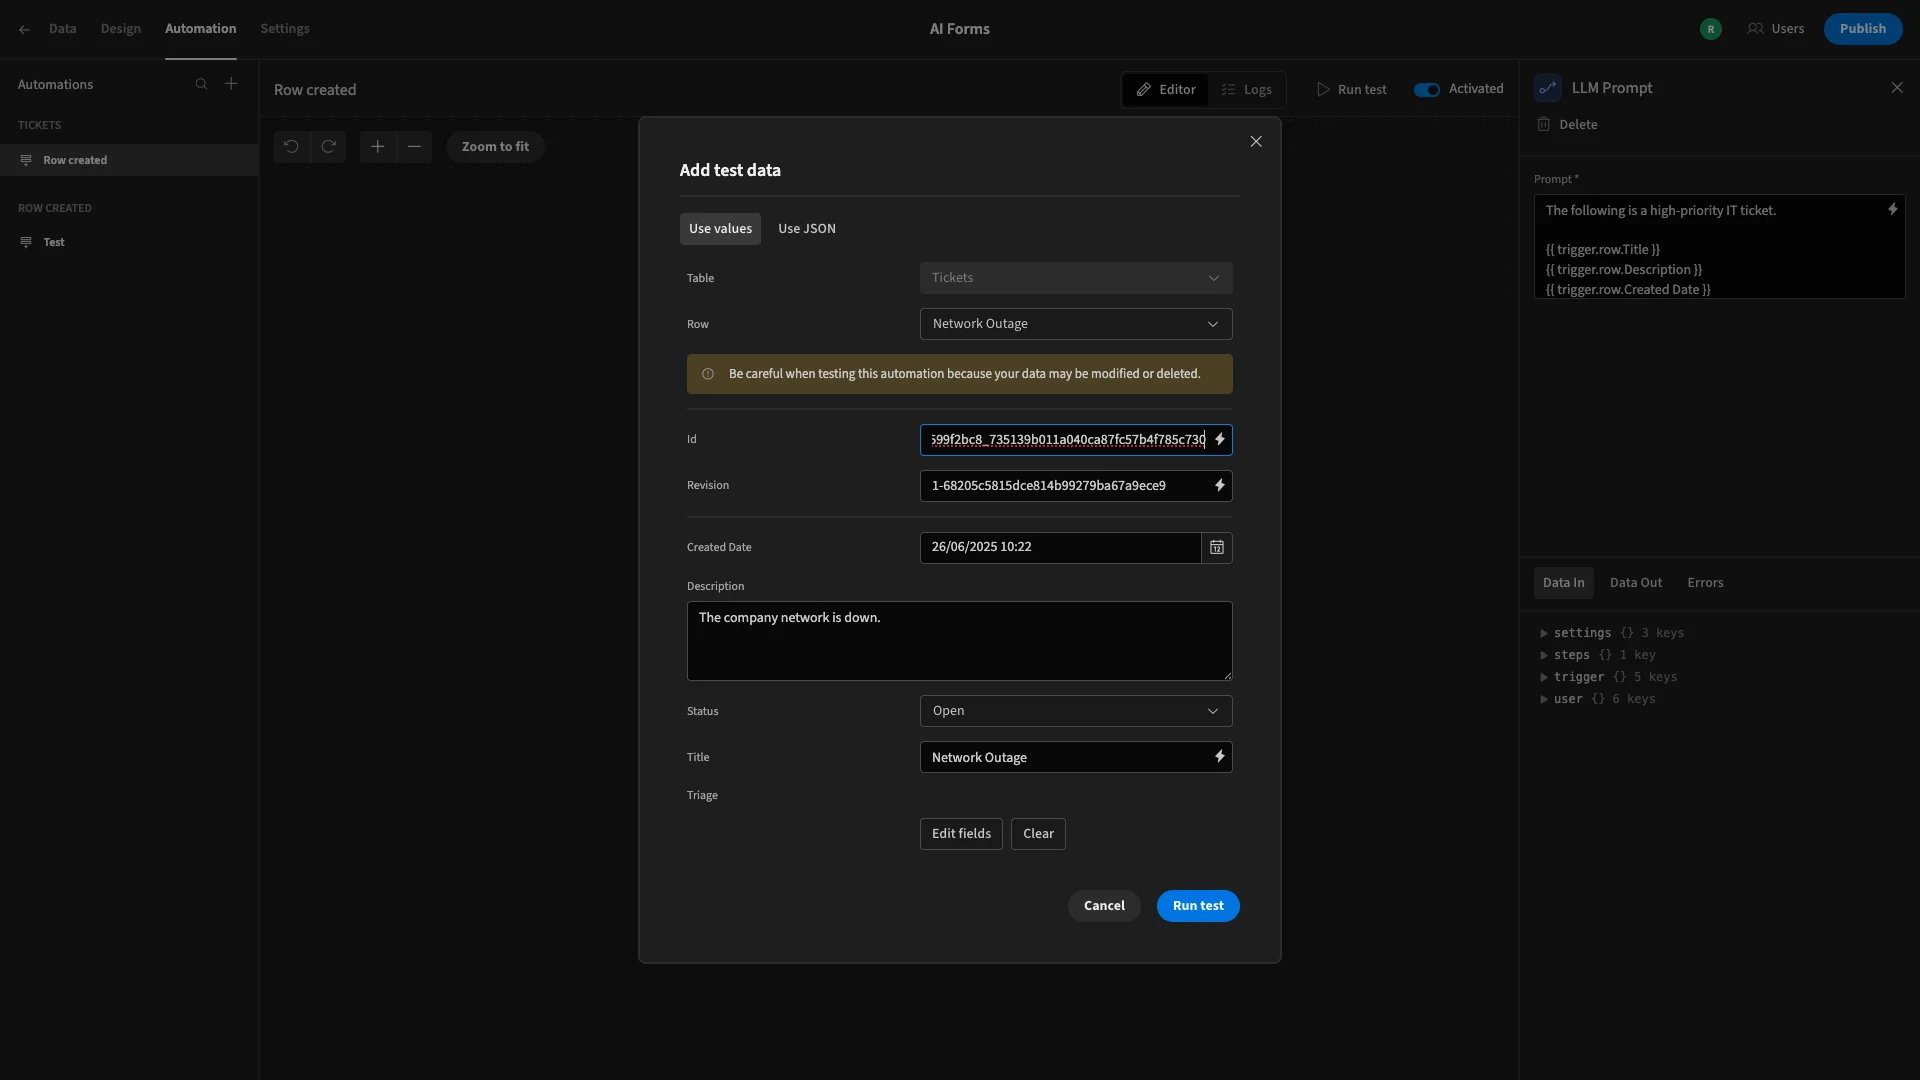Click Cancel in the dialog
Screen dimensions: 1920x1080
tap(1104, 906)
